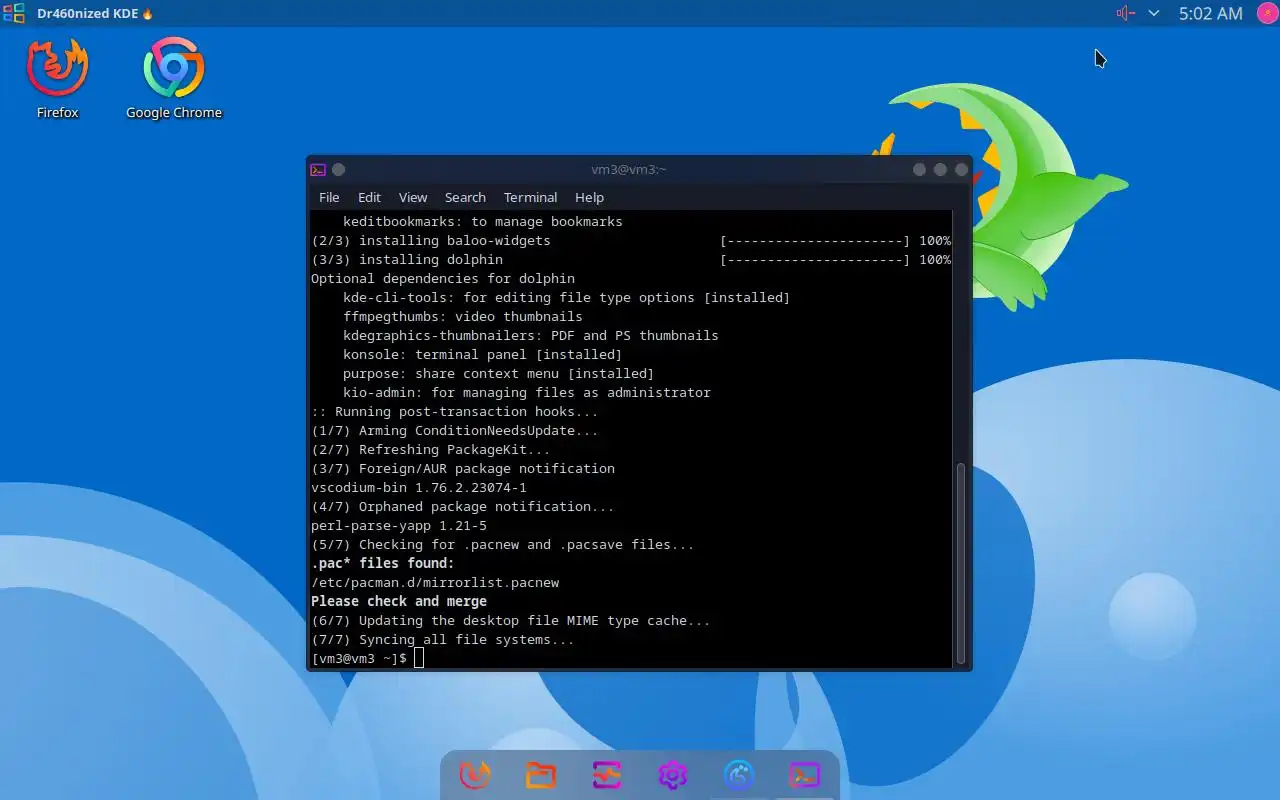The image size is (1280, 800).
Task: Open blue circular app icon in dock
Action: click(739, 775)
